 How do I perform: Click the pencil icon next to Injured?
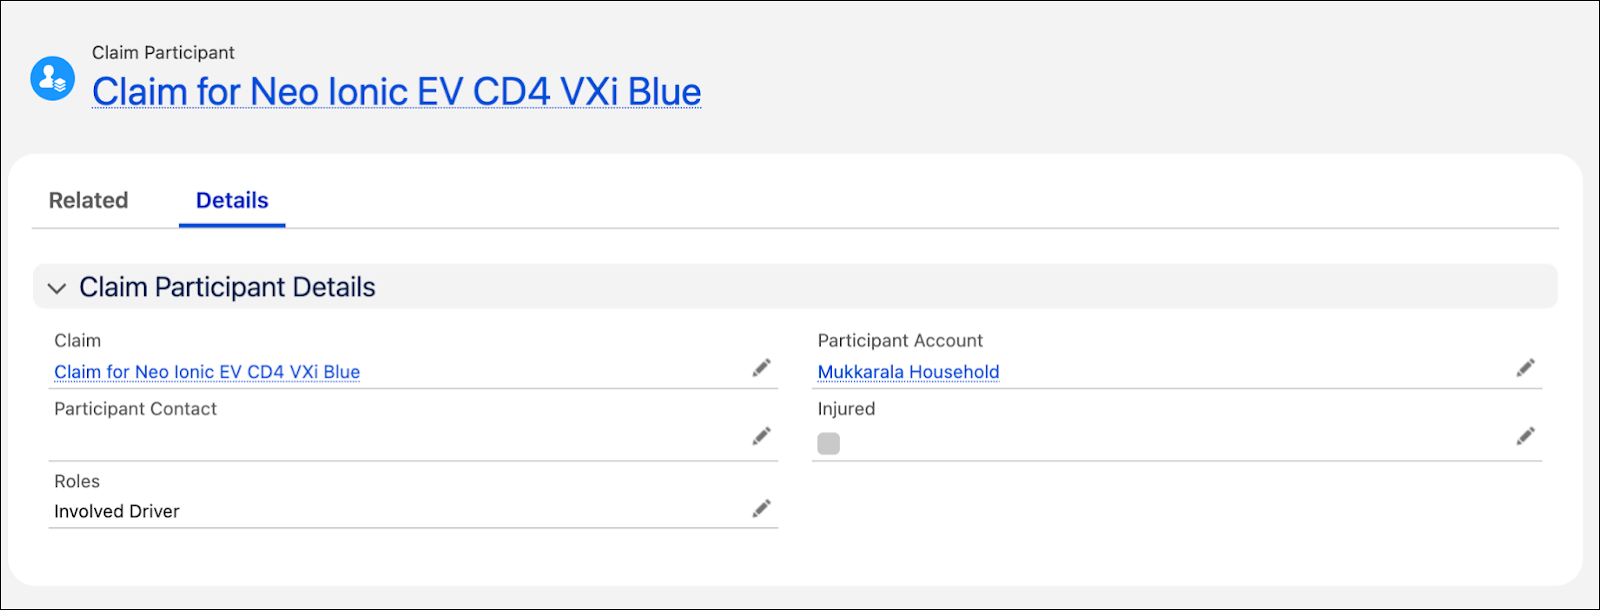(1526, 437)
